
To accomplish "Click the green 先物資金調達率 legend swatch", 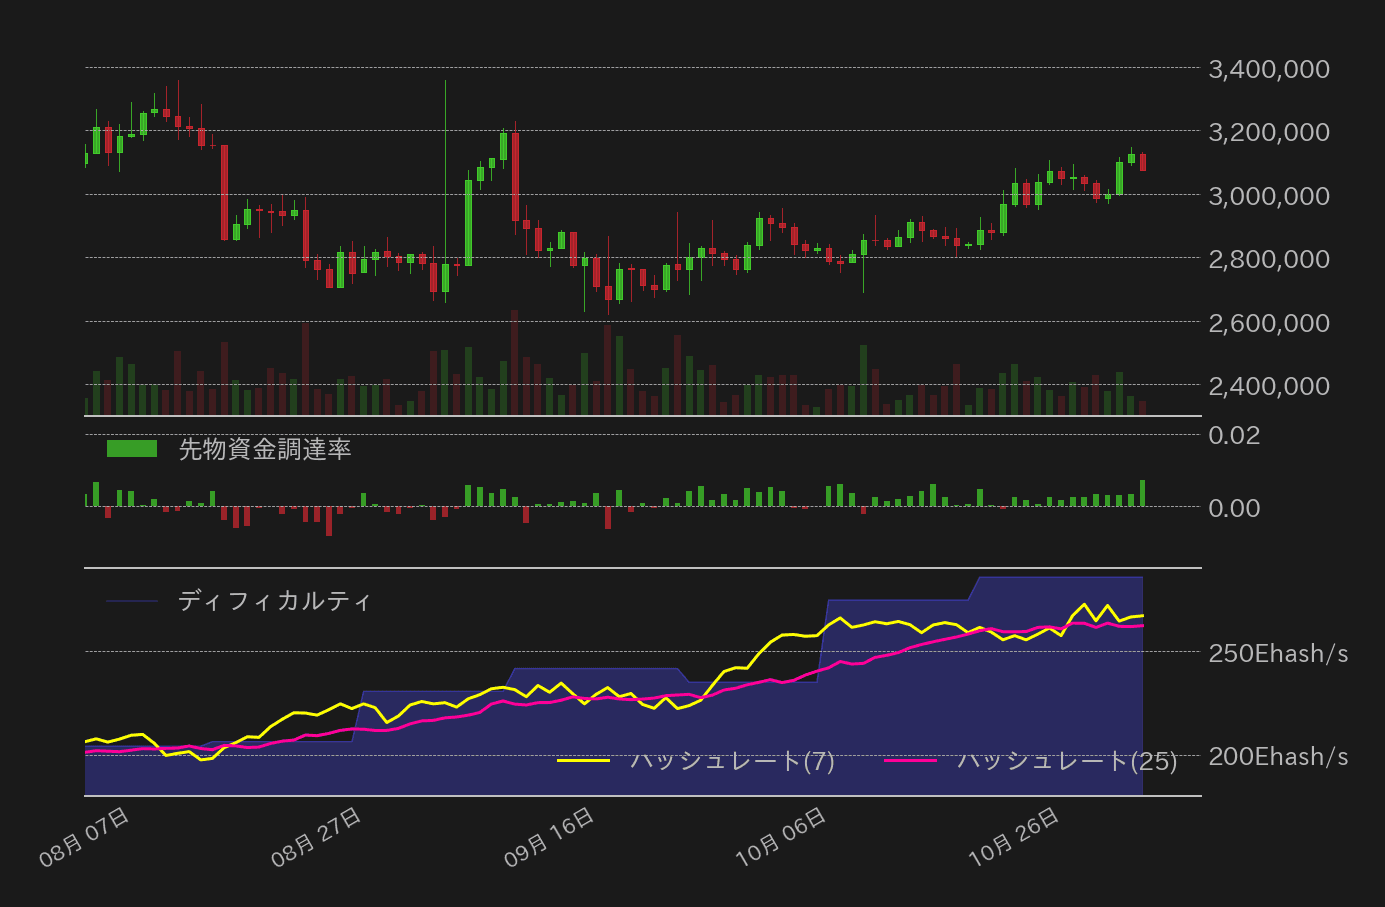I will [x=130, y=446].
